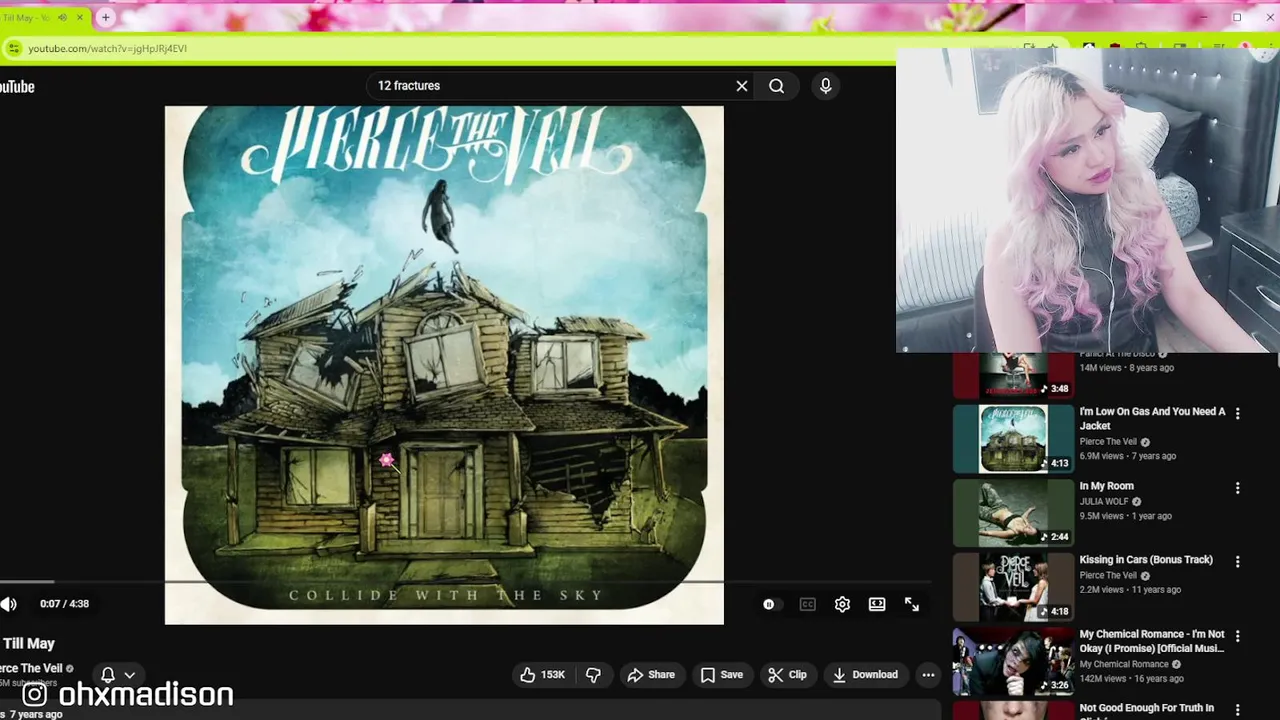The height and width of the screenshot is (720, 1280).
Task: Open more actions ellipsis under video
Action: [928, 675]
